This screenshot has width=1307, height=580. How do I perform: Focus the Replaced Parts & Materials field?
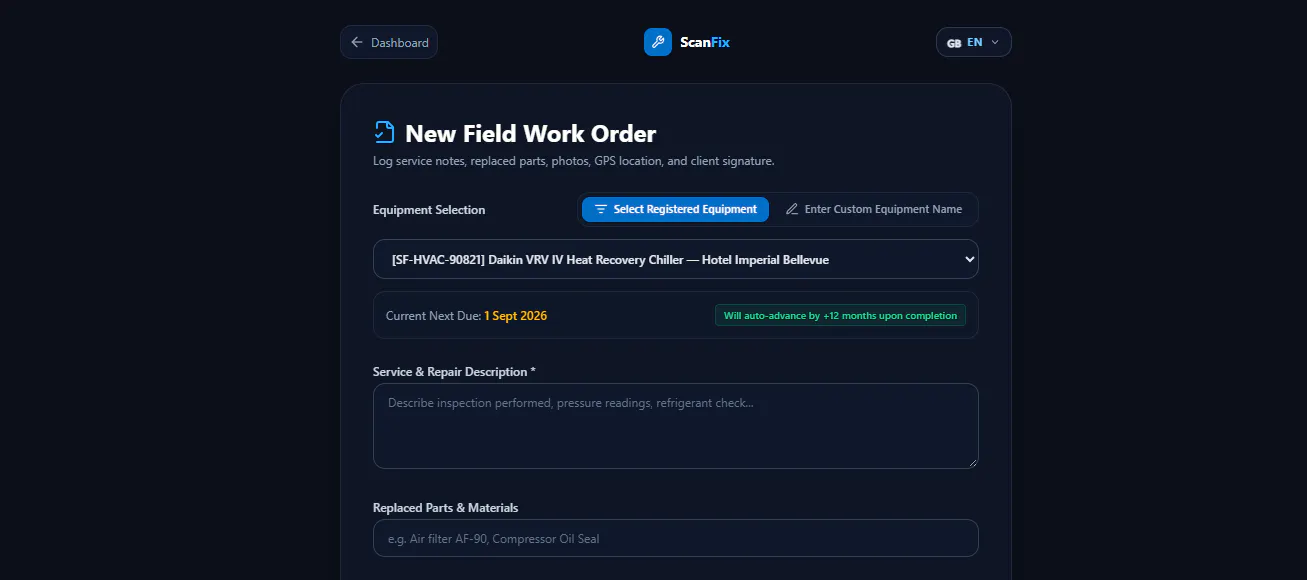(x=676, y=538)
